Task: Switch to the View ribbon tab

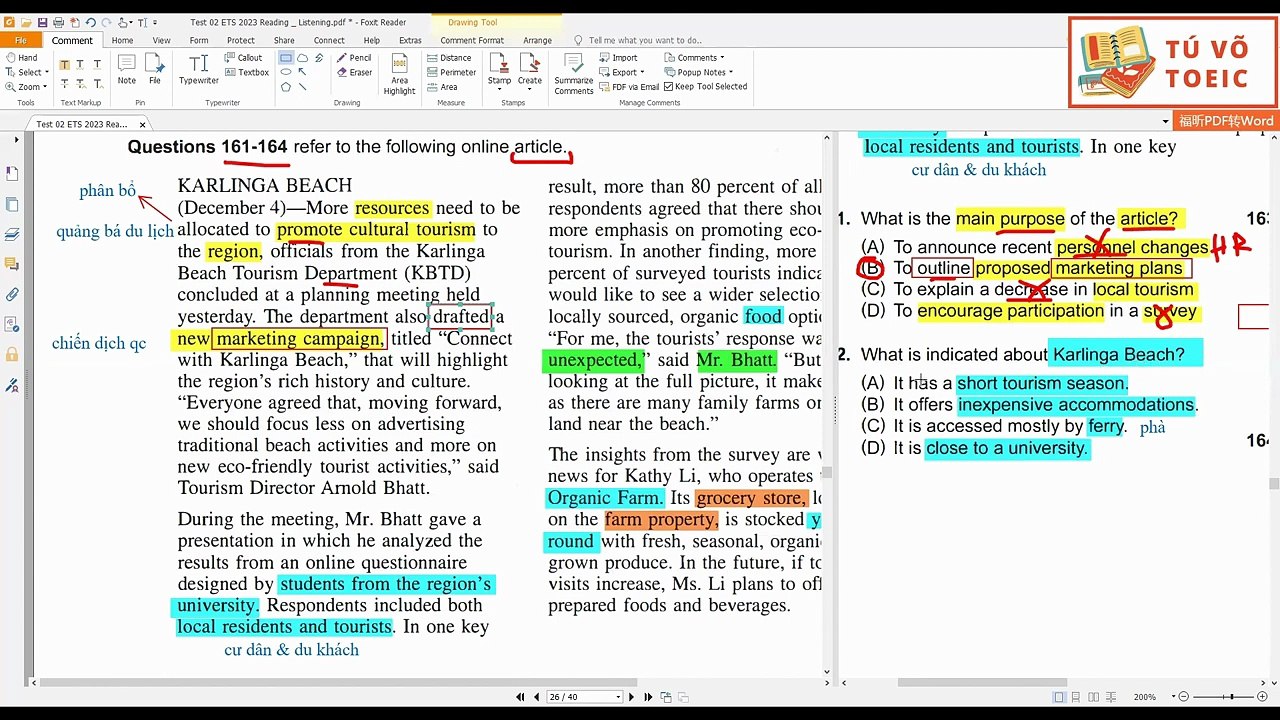Action: click(x=161, y=40)
